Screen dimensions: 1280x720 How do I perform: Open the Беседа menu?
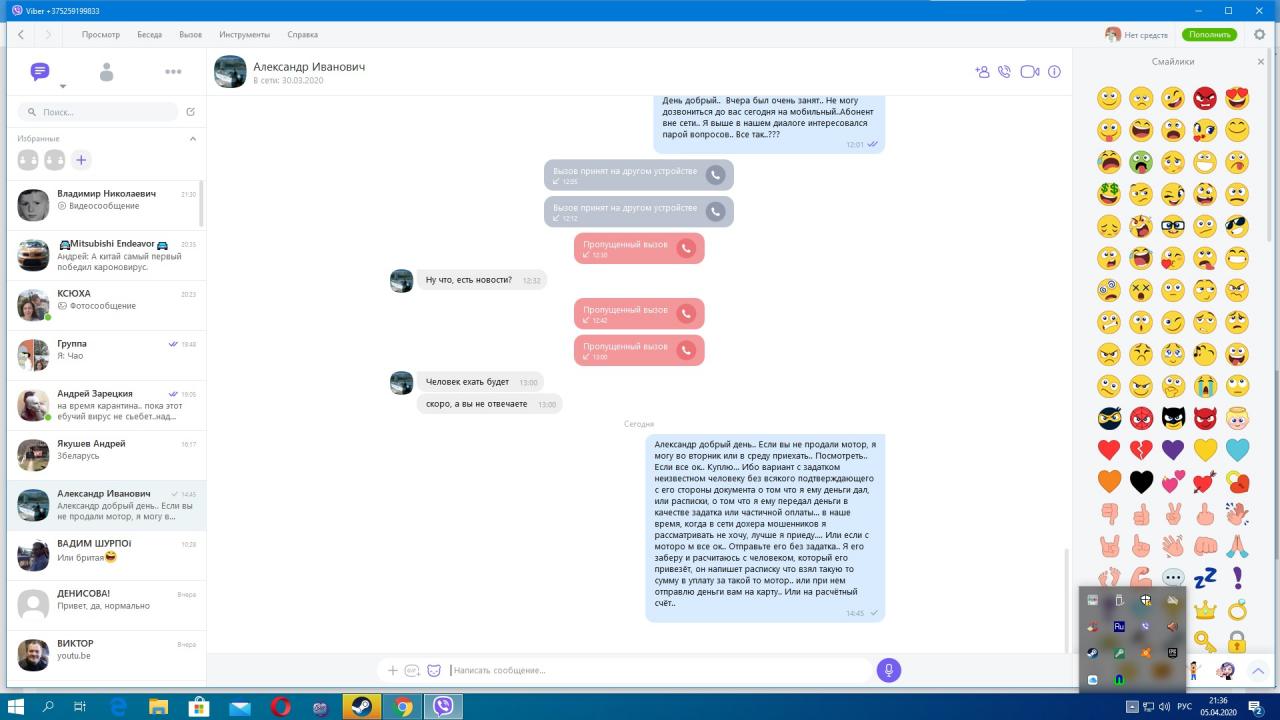click(x=149, y=34)
